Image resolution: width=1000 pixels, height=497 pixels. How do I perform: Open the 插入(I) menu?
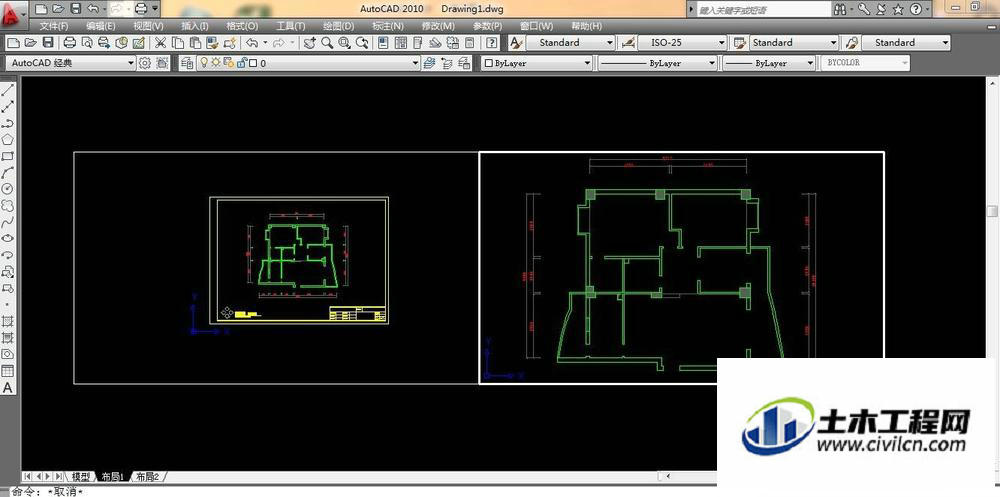point(195,26)
